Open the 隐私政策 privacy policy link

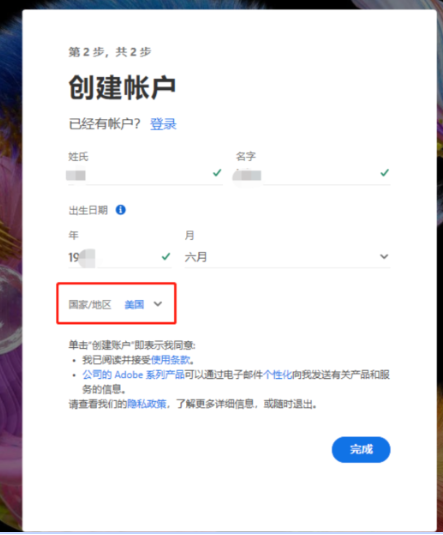[x=147, y=404]
